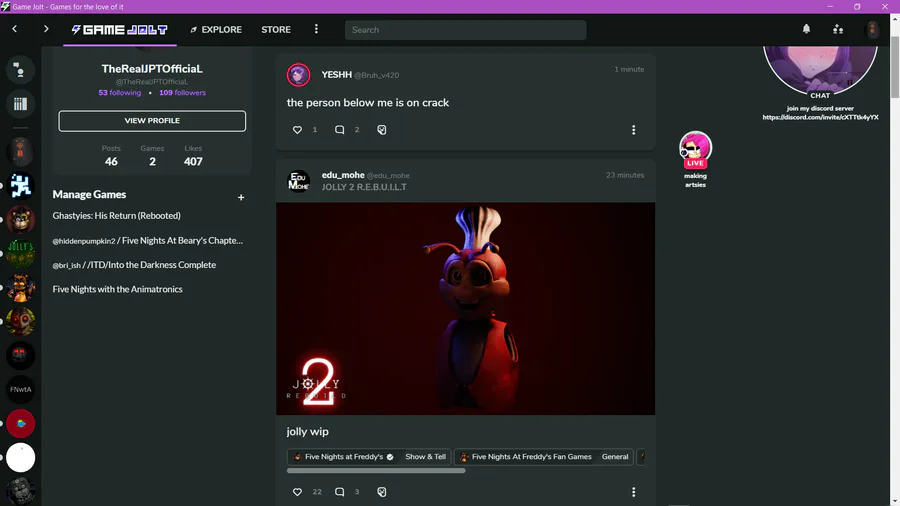The image size is (900, 506).
Task: Open the edu_mohe user avatar
Action: [x=298, y=181]
